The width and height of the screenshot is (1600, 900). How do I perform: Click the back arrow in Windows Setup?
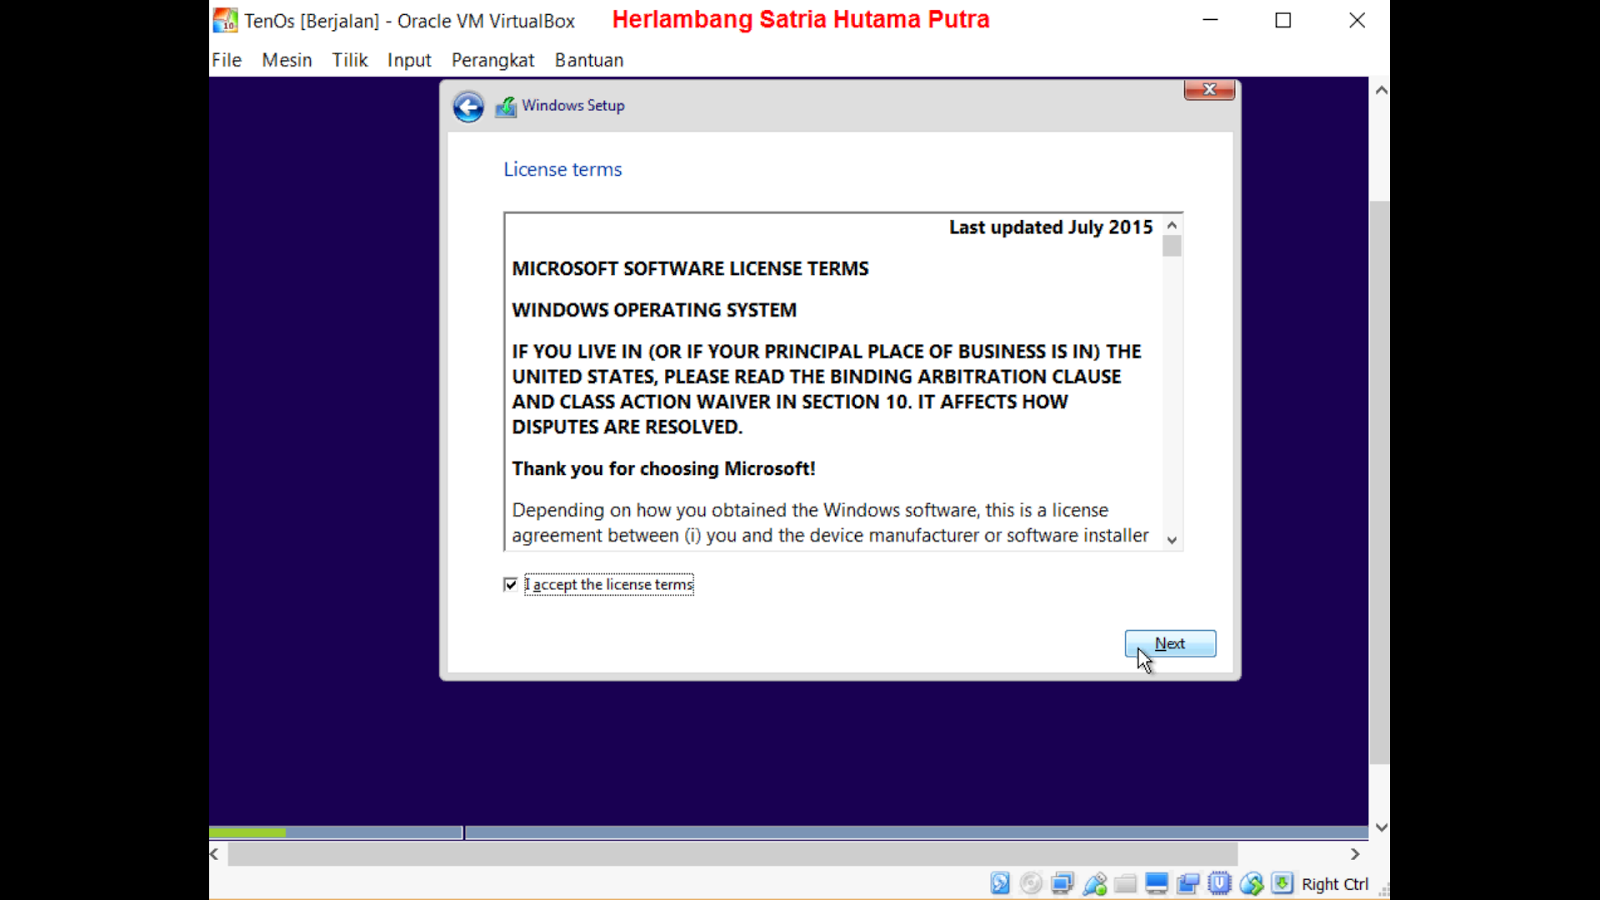468,106
